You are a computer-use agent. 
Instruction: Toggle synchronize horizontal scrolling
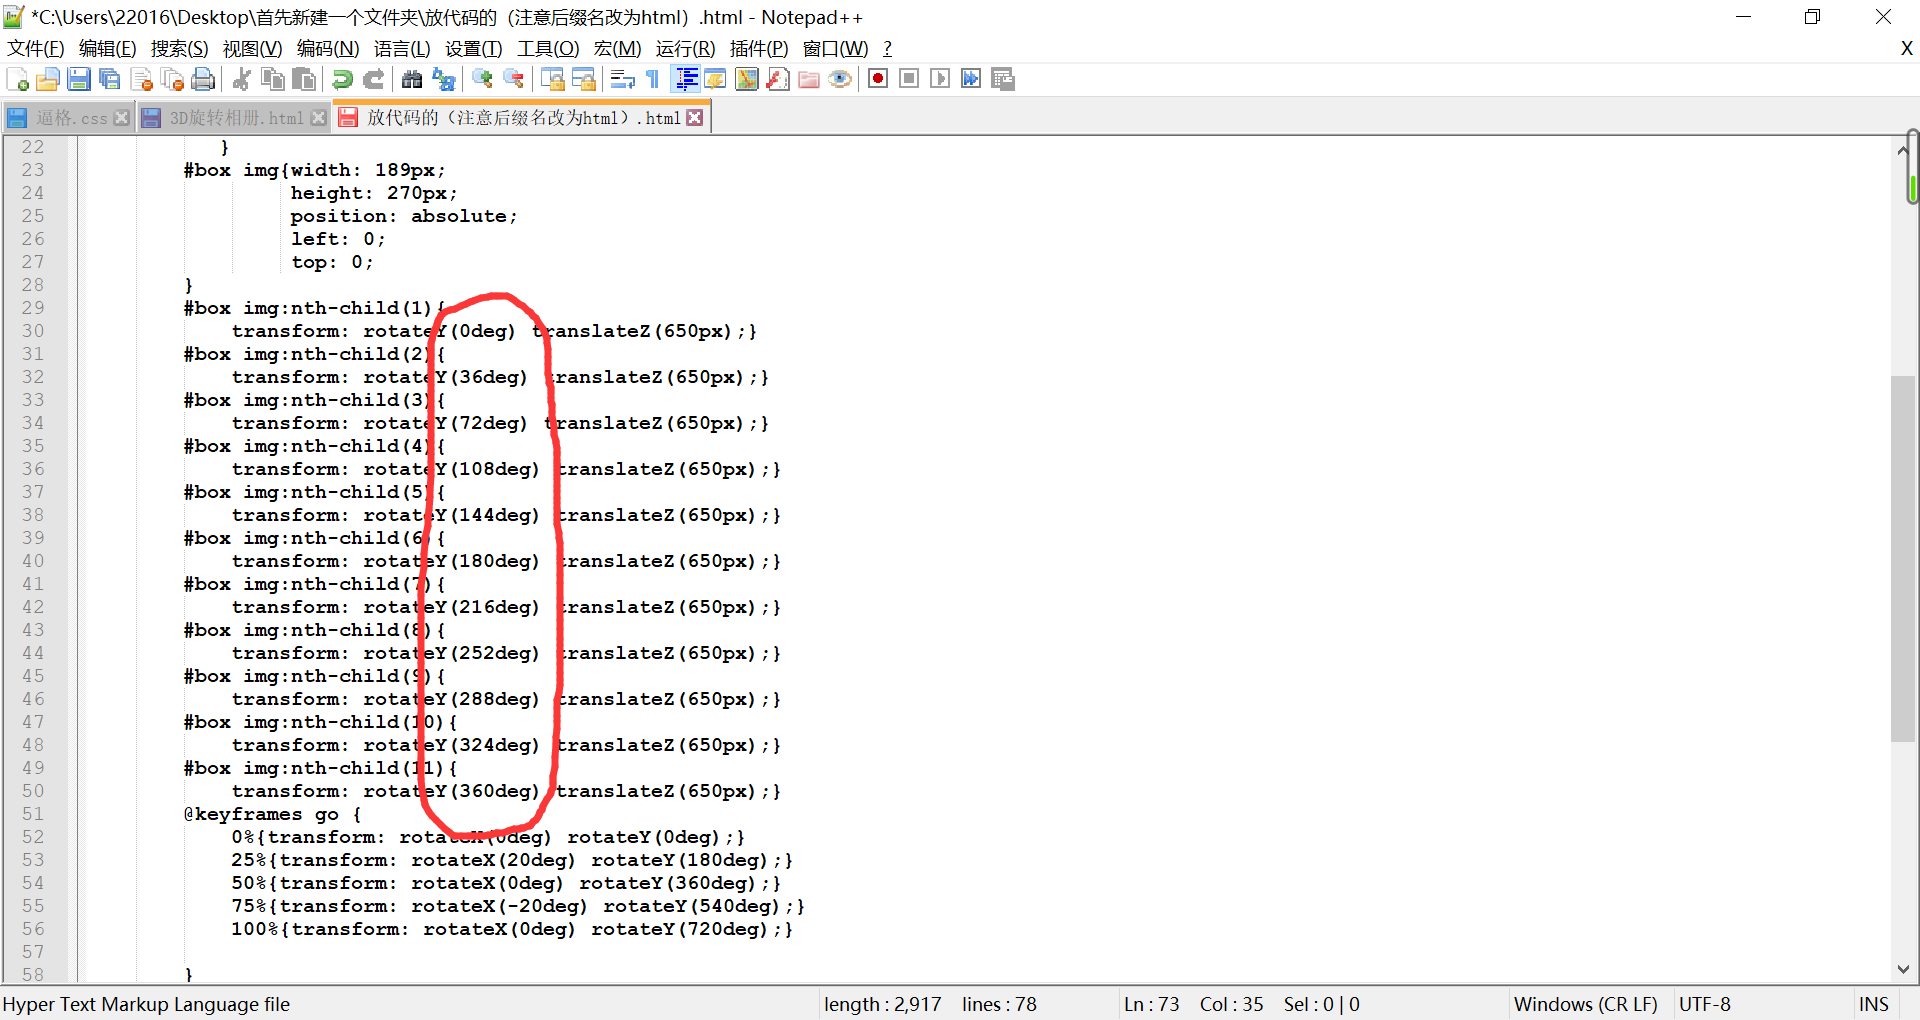pyautogui.click(x=583, y=79)
